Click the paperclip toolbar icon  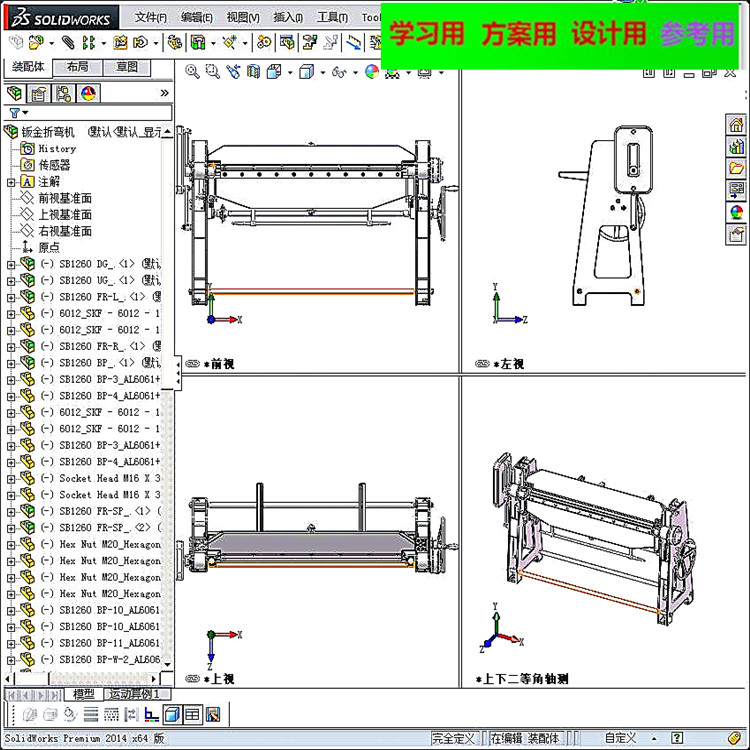point(68,43)
